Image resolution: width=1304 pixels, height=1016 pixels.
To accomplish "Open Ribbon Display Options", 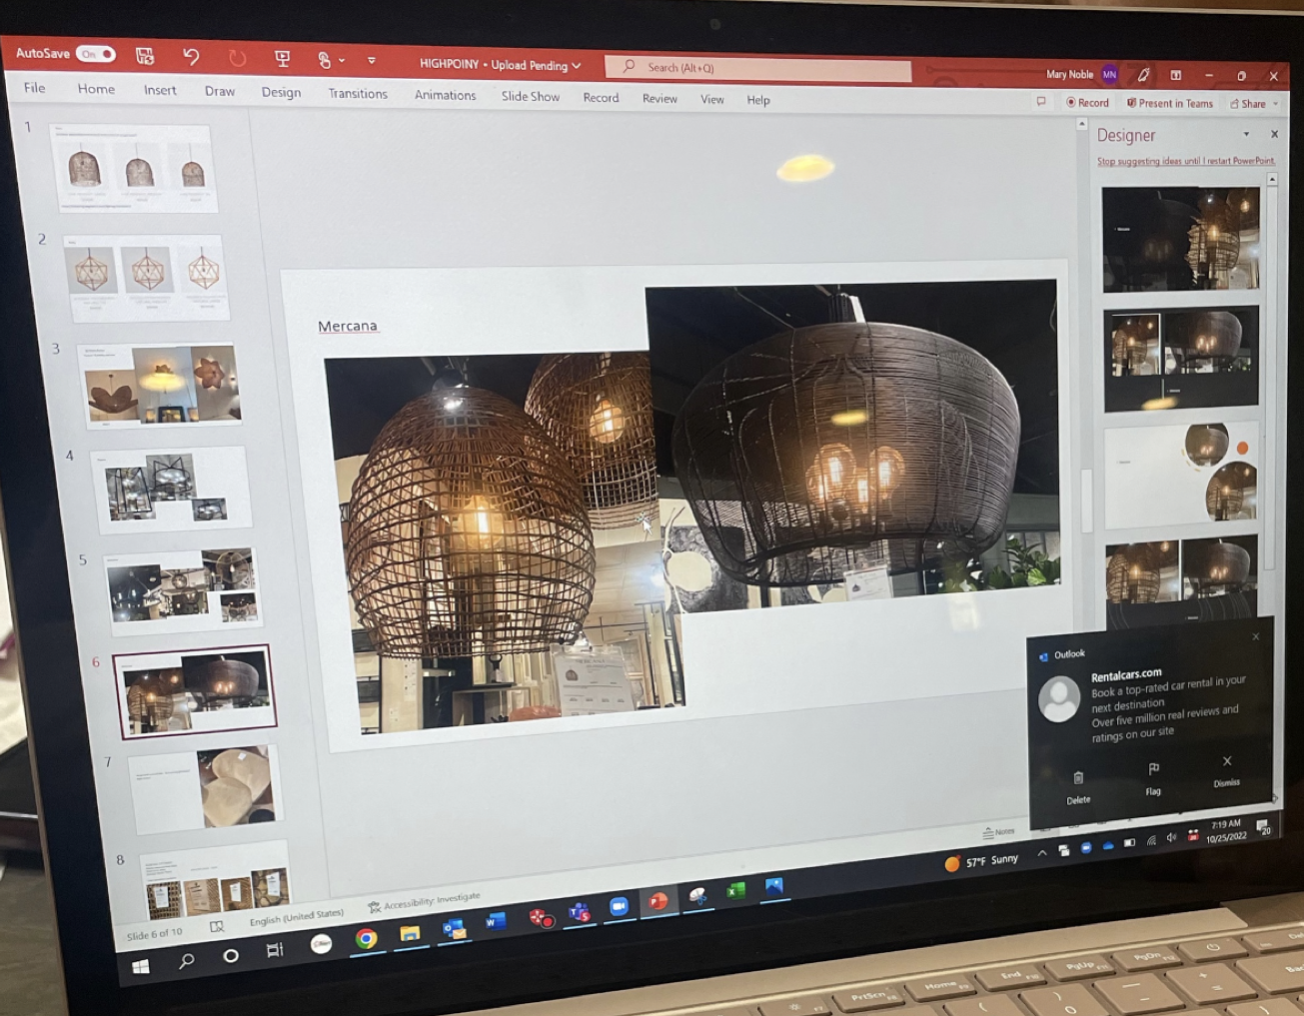I will [1176, 75].
